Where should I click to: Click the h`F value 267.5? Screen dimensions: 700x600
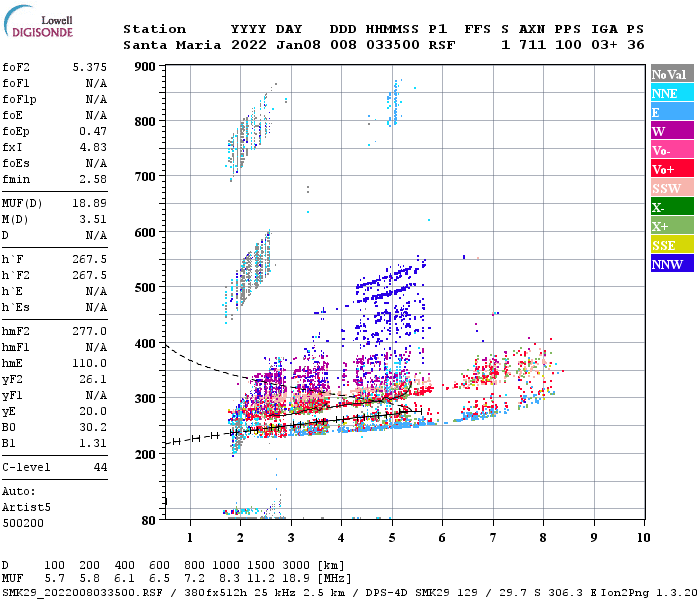pos(90,259)
